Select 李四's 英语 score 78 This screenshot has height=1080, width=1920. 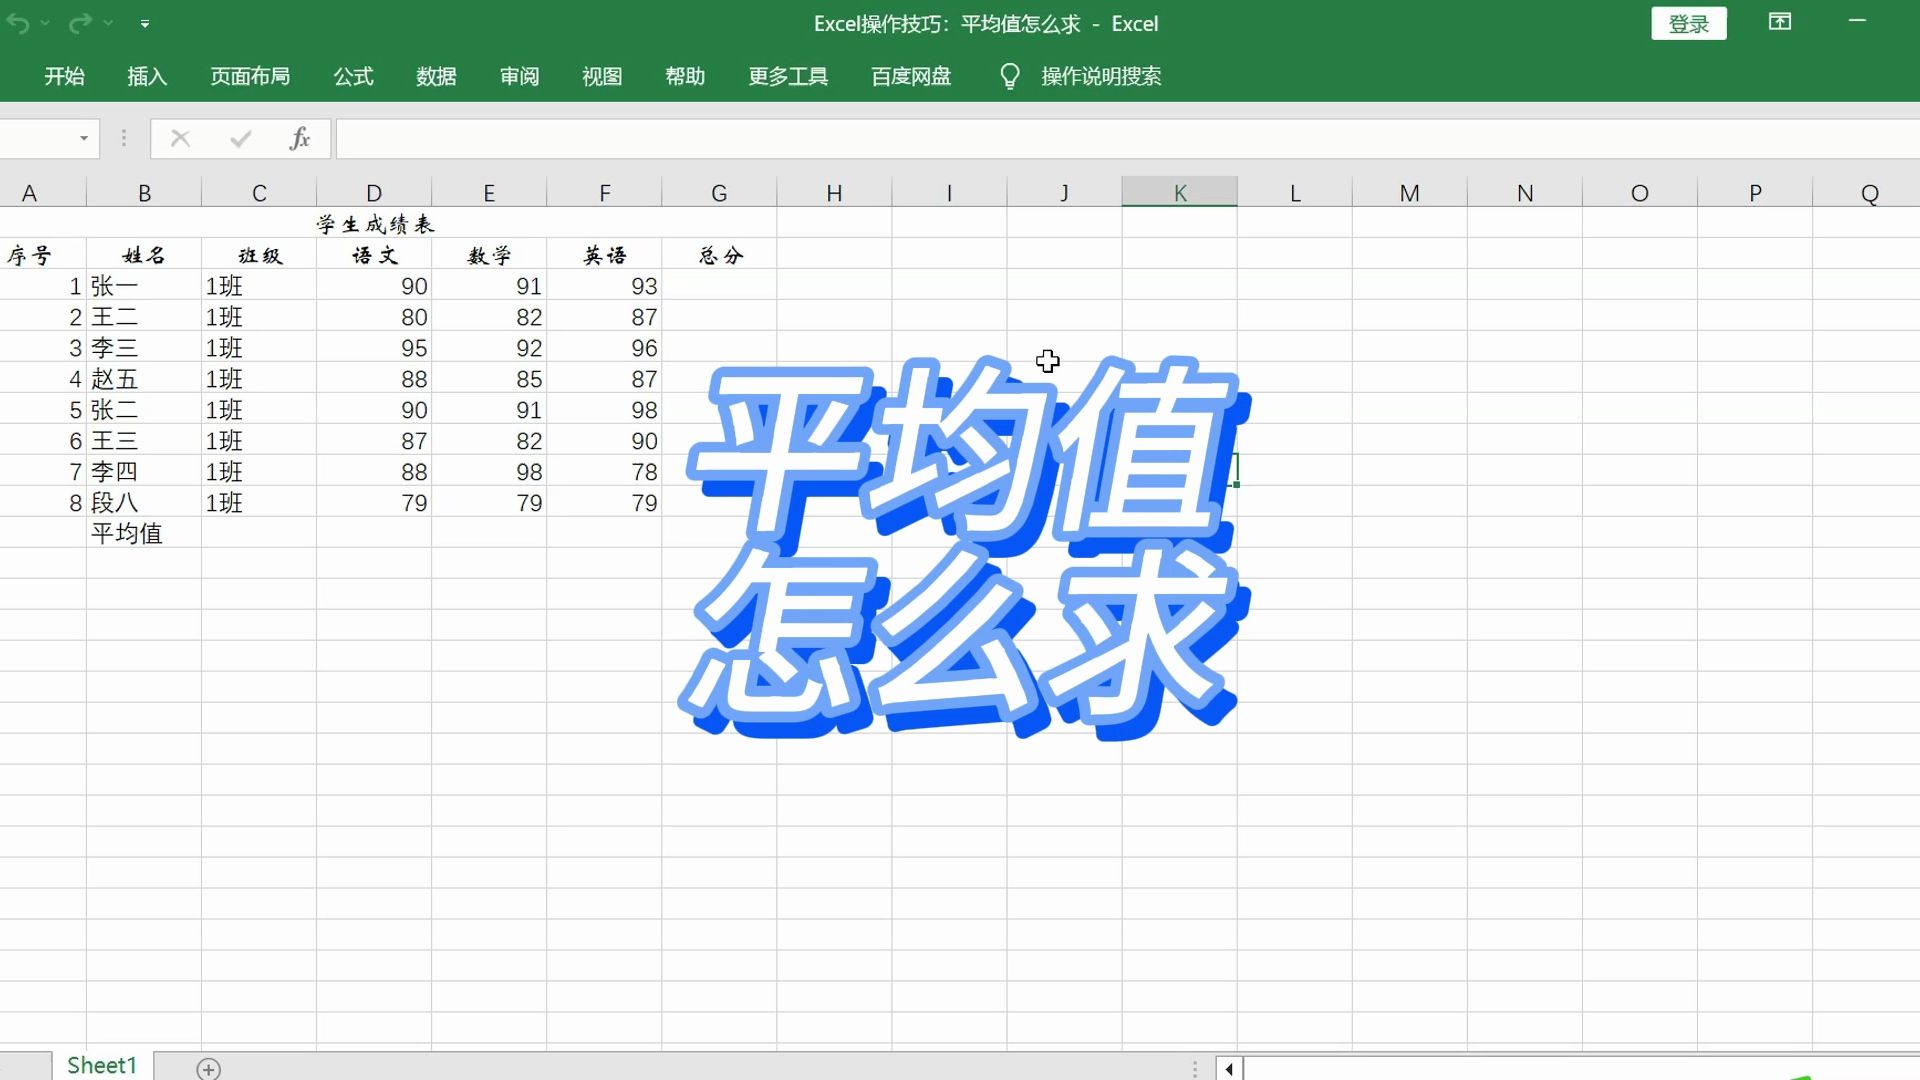[x=604, y=472]
